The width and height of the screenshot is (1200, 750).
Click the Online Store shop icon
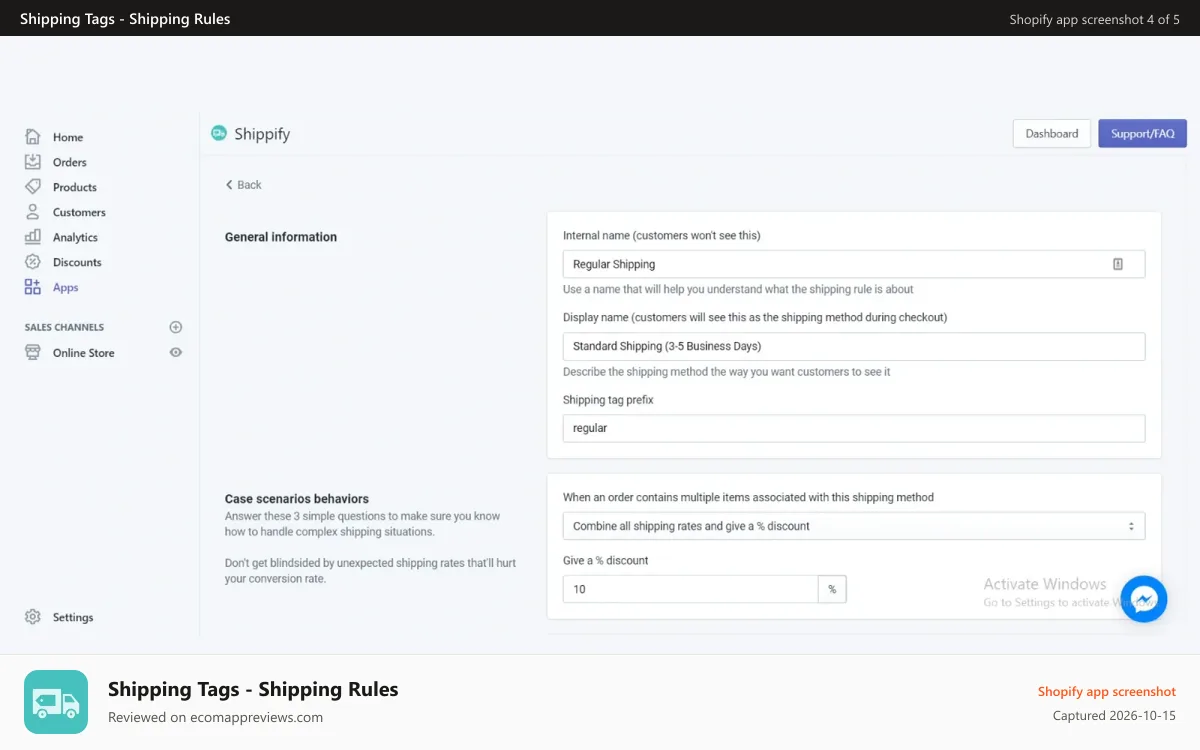(33, 352)
